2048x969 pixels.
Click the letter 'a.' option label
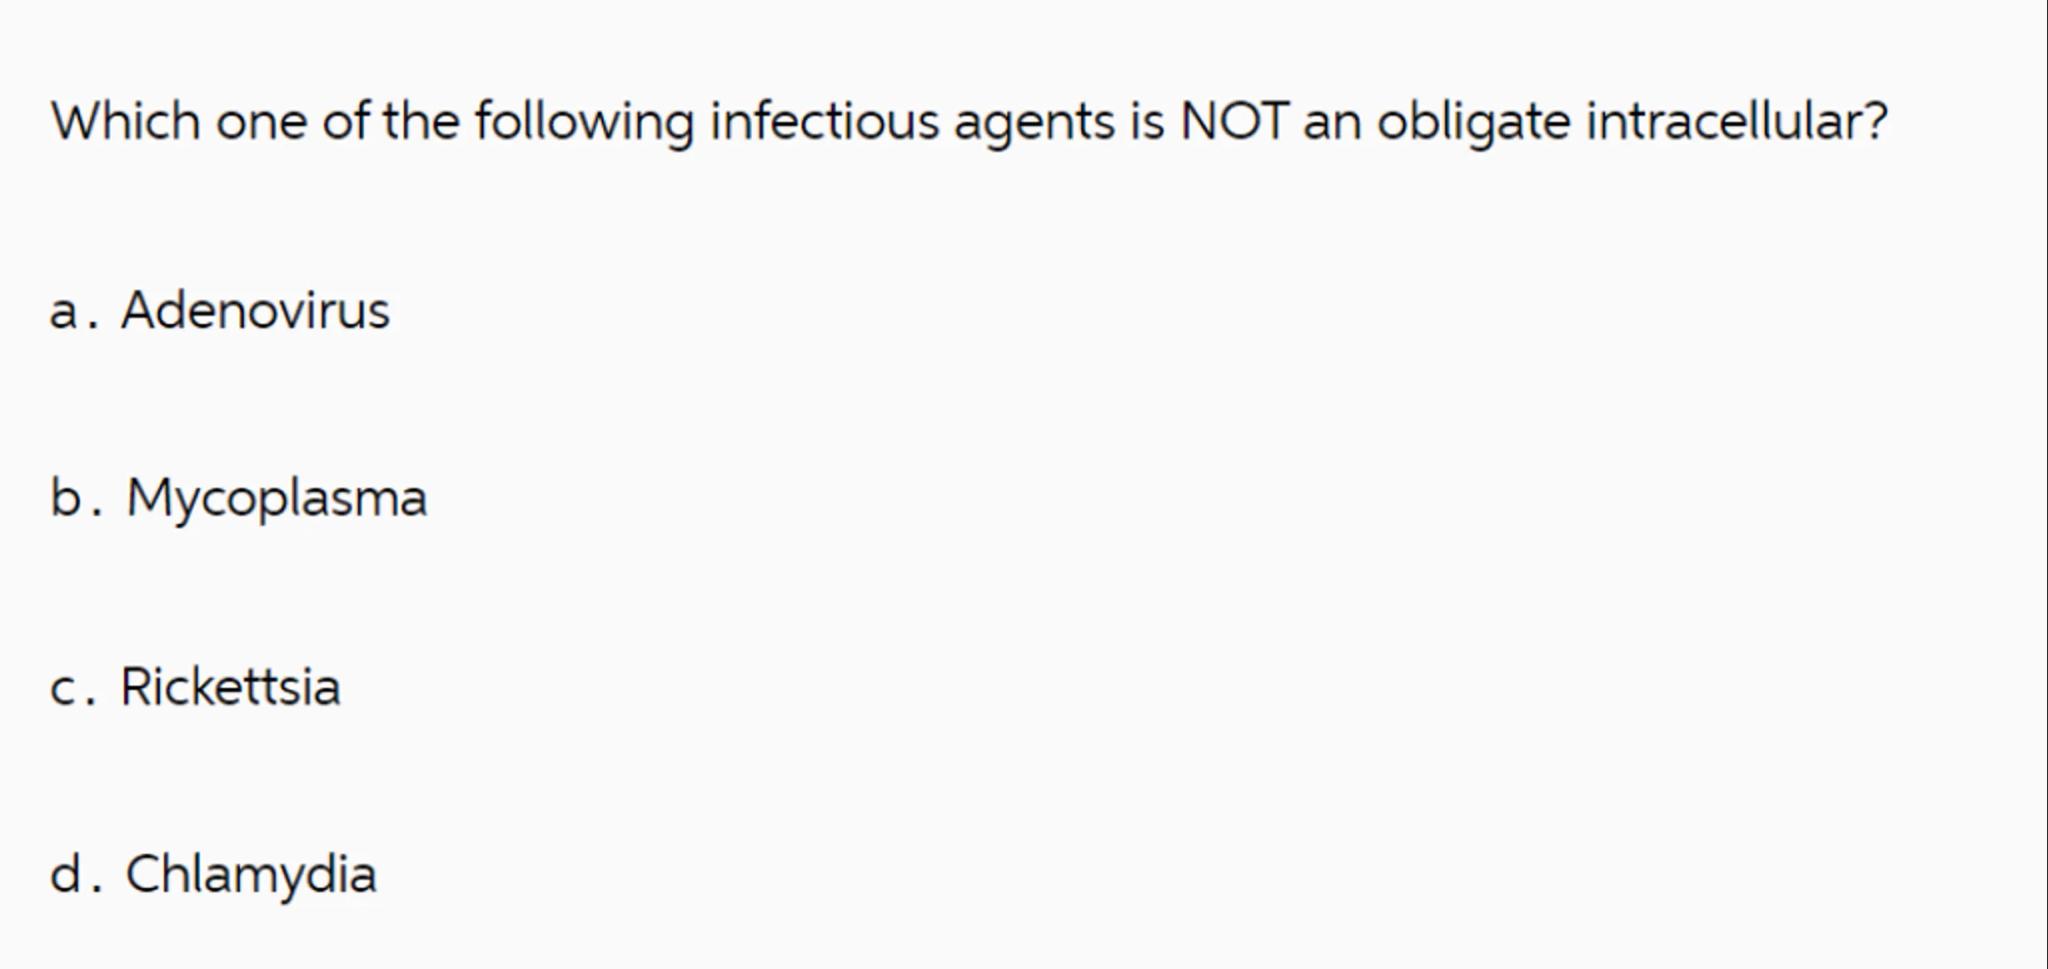pyautogui.click(x=73, y=312)
